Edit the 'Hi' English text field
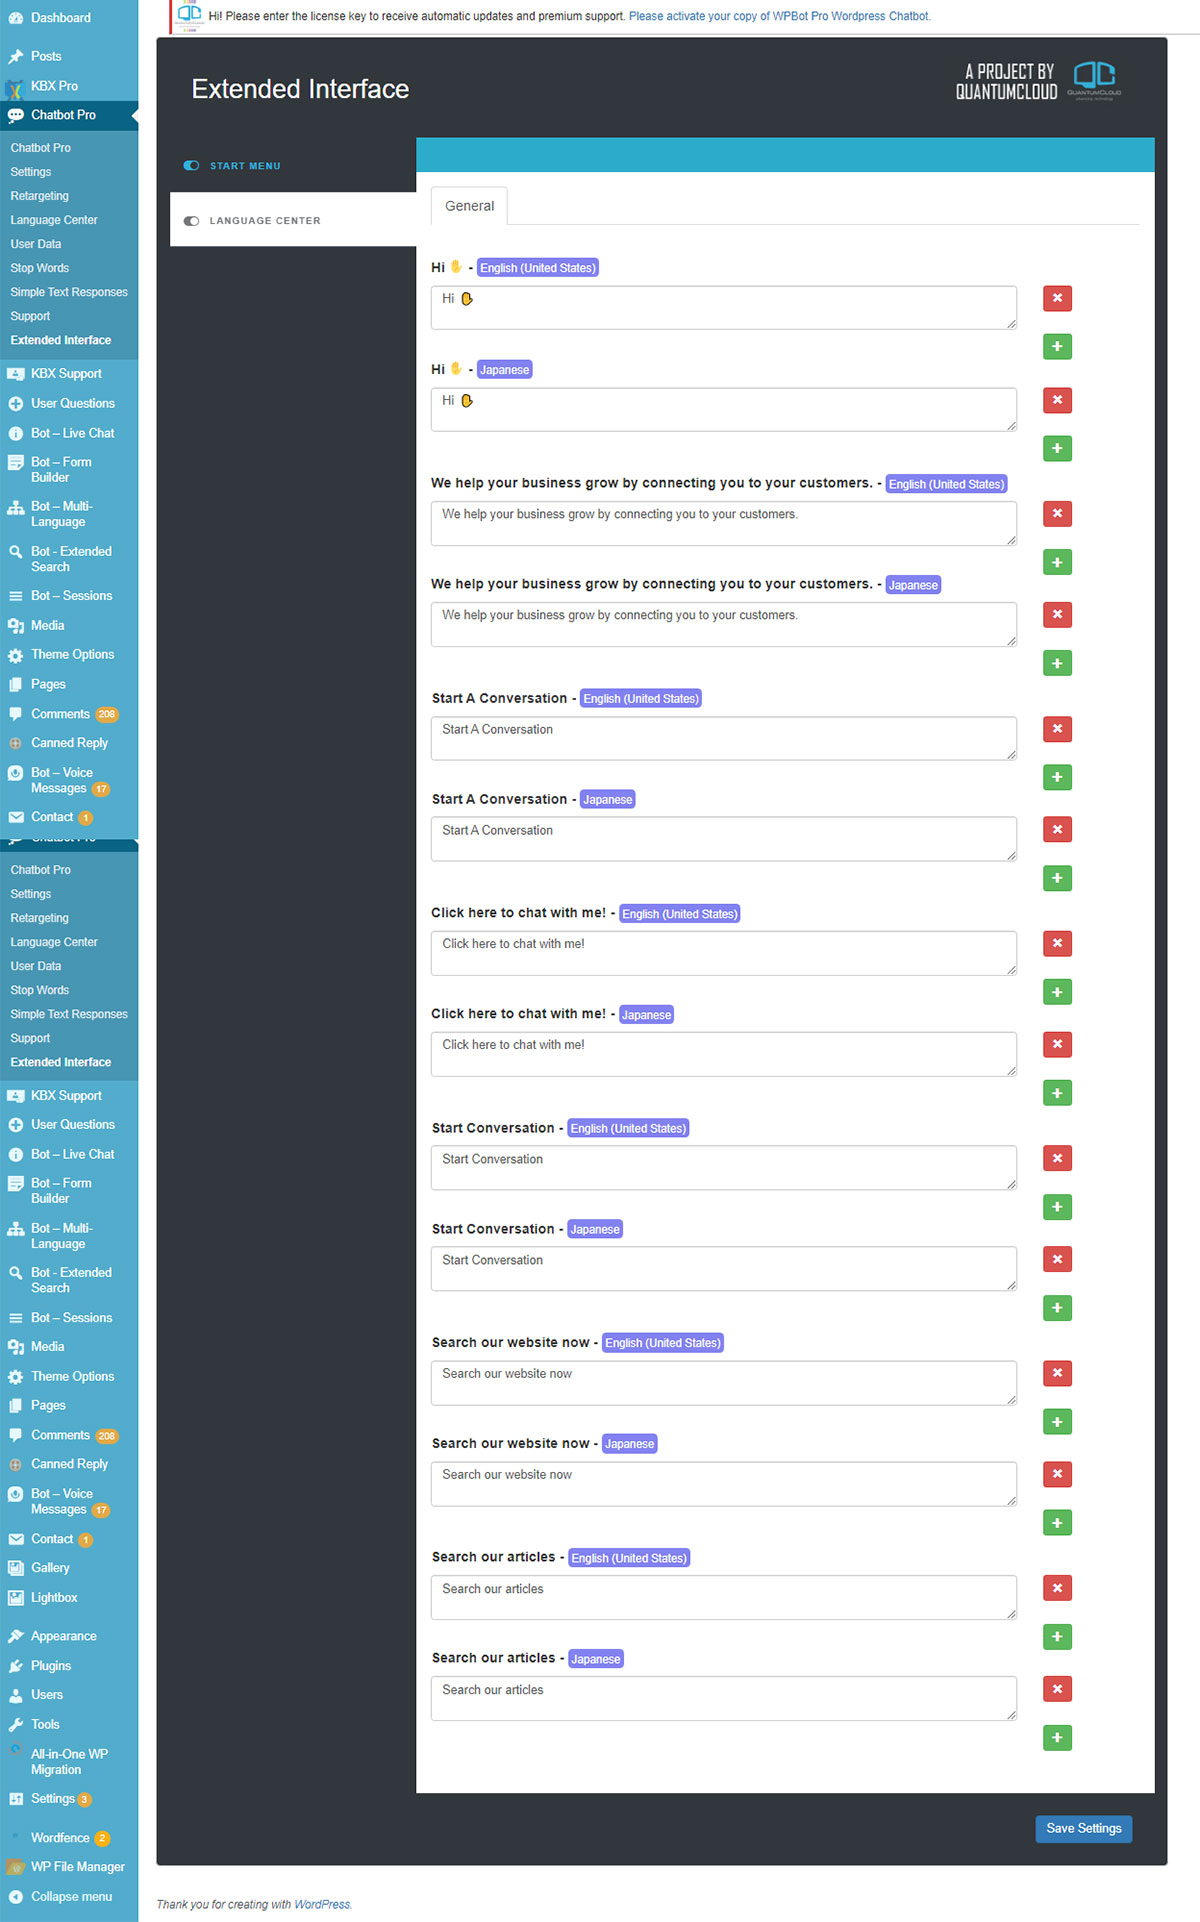This screenshot has height=1922, width=1200. tap(724, 308)
